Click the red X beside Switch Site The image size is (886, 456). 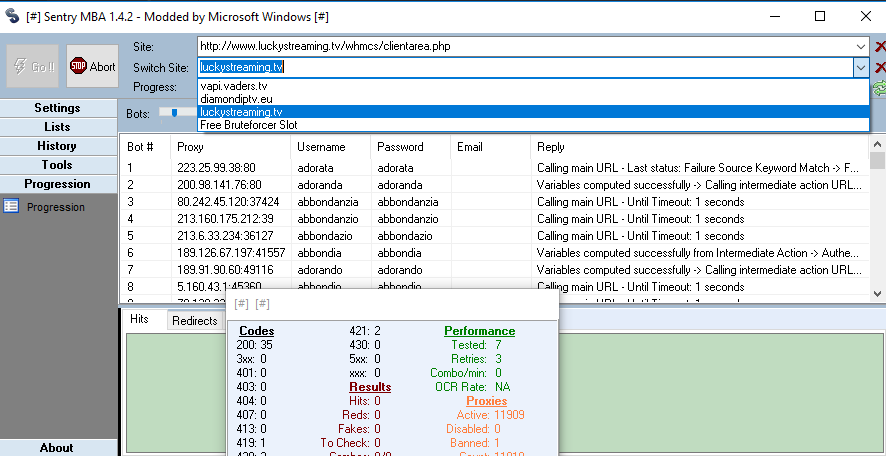click(880, 67)
